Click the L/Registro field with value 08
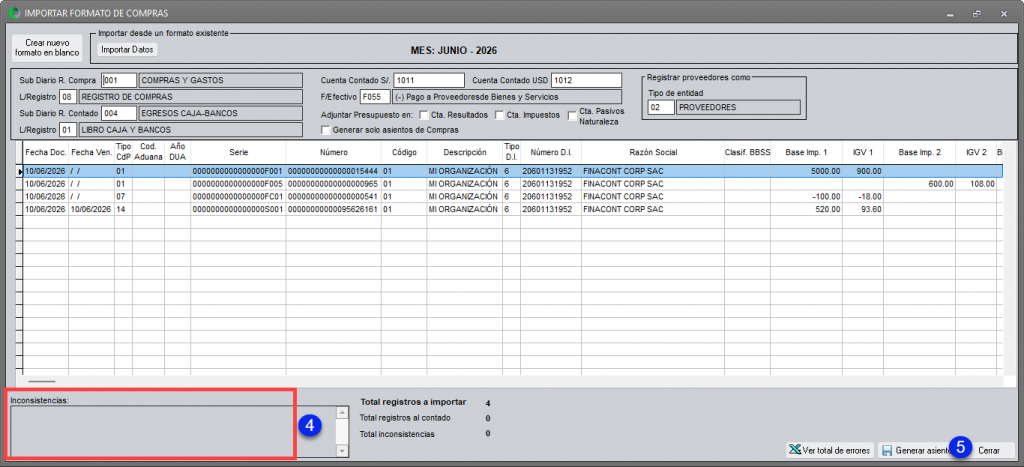Image resolution: width=1024 pixels, height=467 pixels. pos(69,97)
